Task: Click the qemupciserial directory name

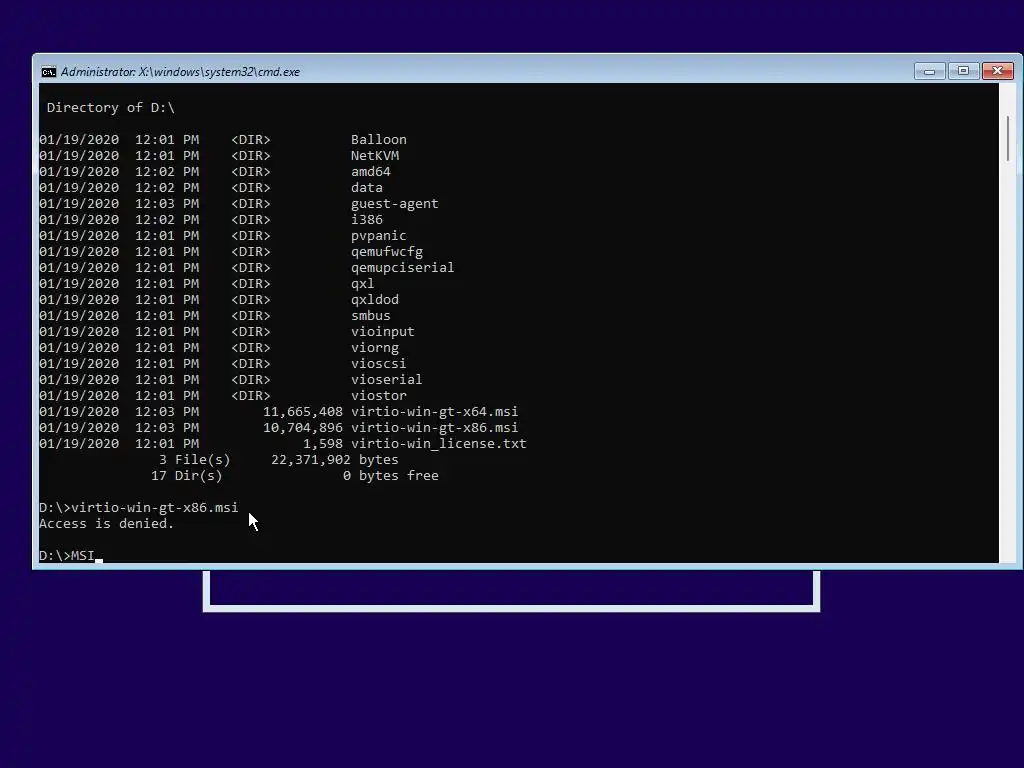Action: [x=402, y=268]
